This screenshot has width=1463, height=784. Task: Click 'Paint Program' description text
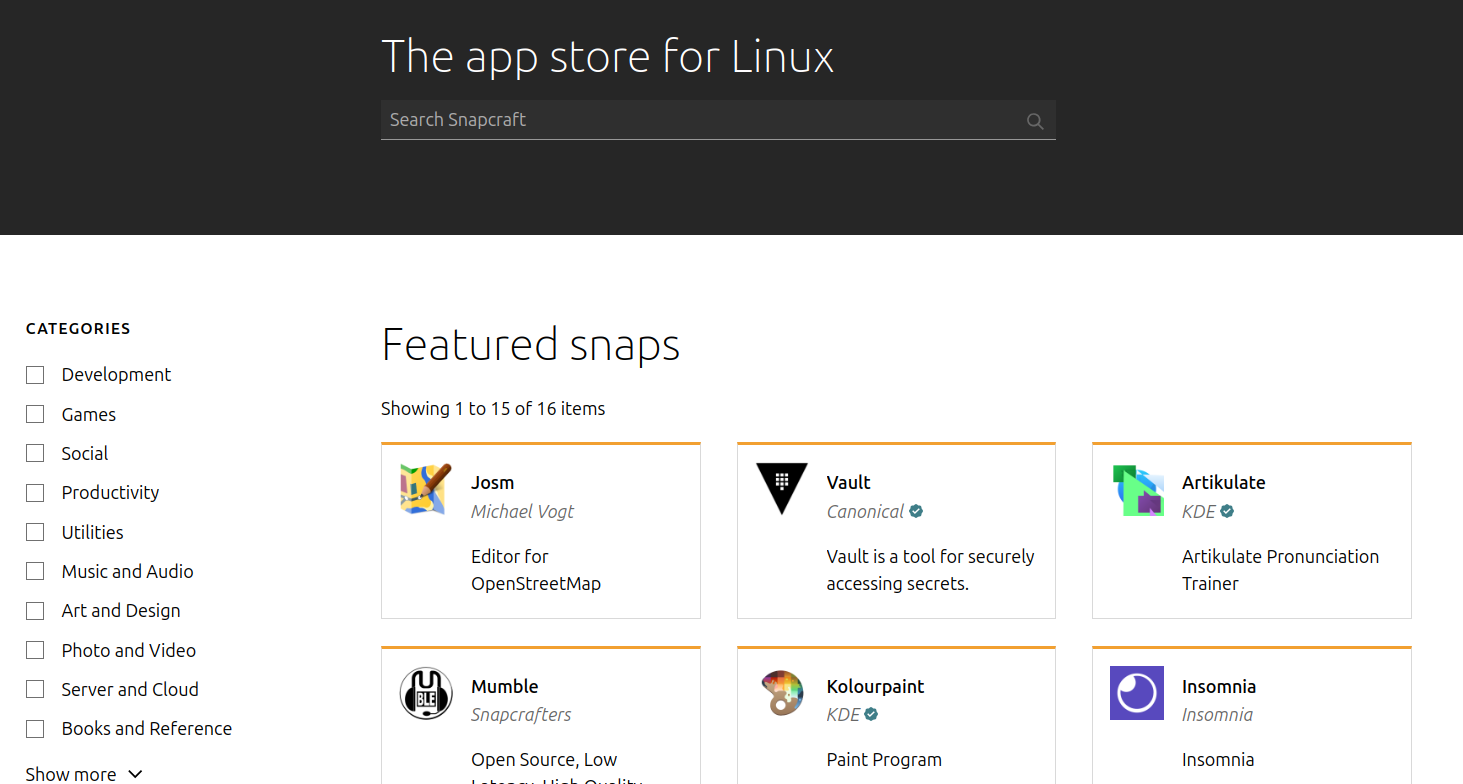pos(884,760)
